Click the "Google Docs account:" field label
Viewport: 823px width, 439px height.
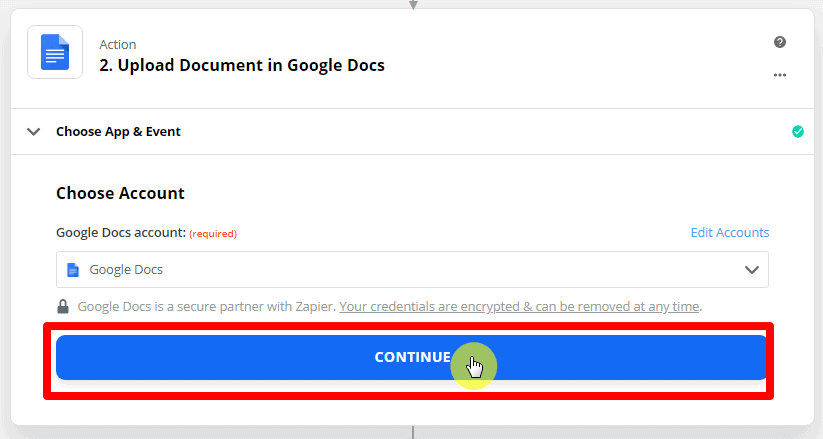point(121,233)
